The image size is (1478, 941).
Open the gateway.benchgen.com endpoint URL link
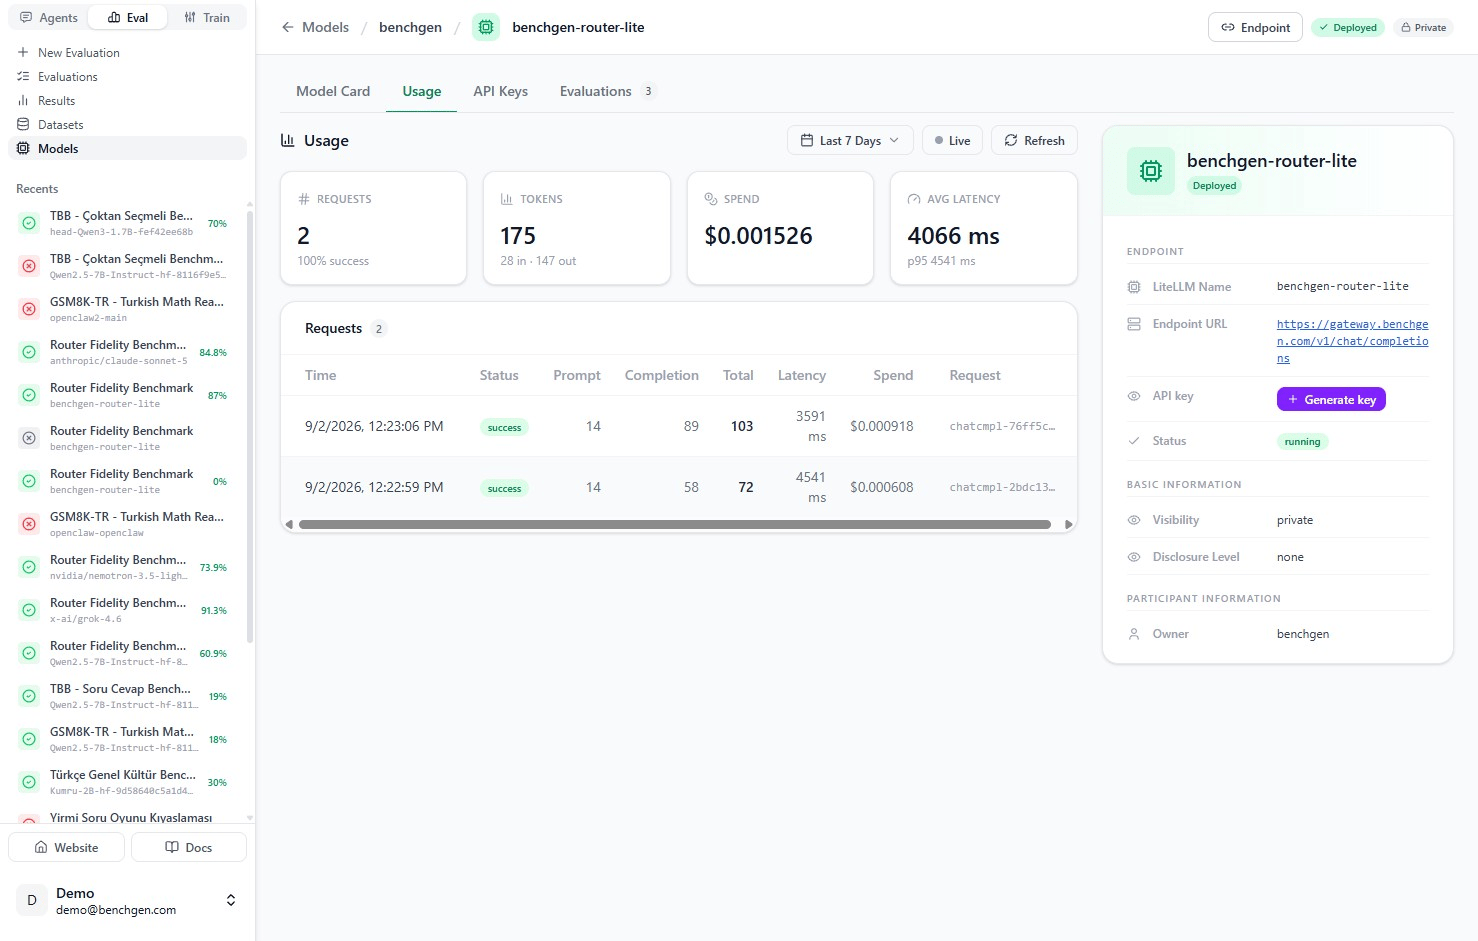tap(1352, 341)
